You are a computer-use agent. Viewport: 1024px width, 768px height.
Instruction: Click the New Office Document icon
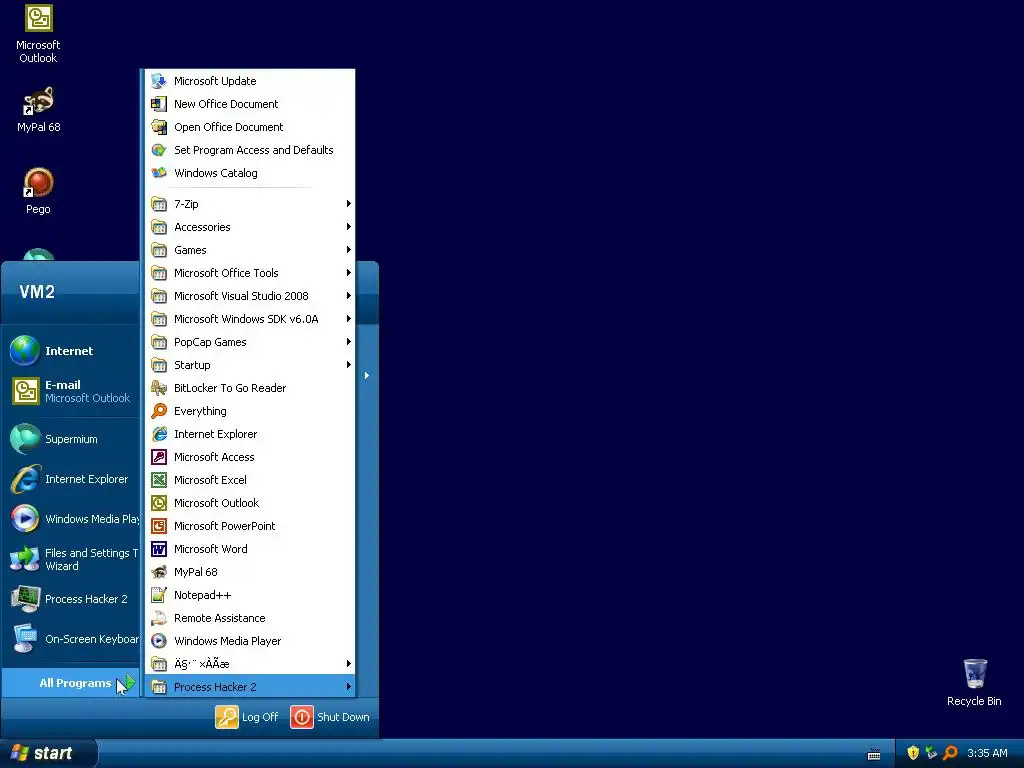pos(159,104)
